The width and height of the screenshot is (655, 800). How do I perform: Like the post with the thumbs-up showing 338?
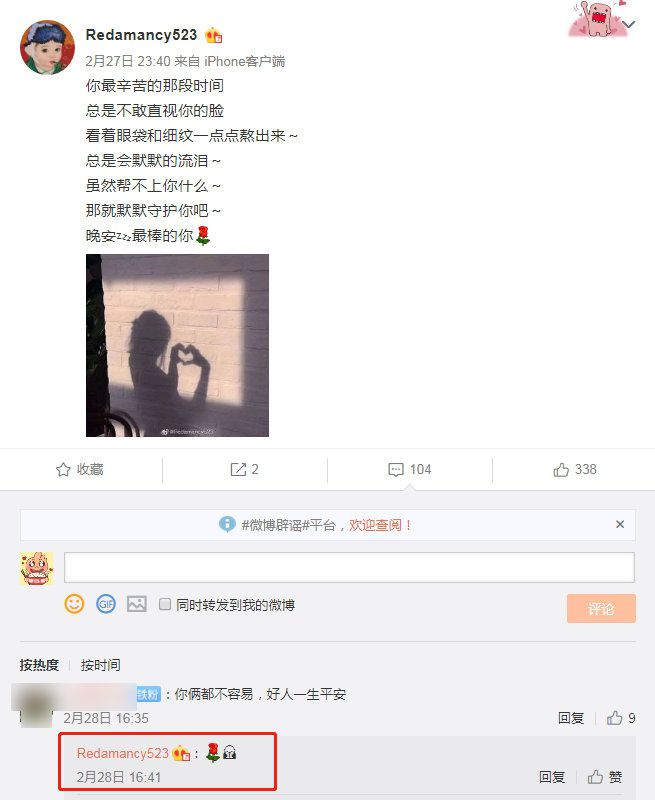click(561, 469)
